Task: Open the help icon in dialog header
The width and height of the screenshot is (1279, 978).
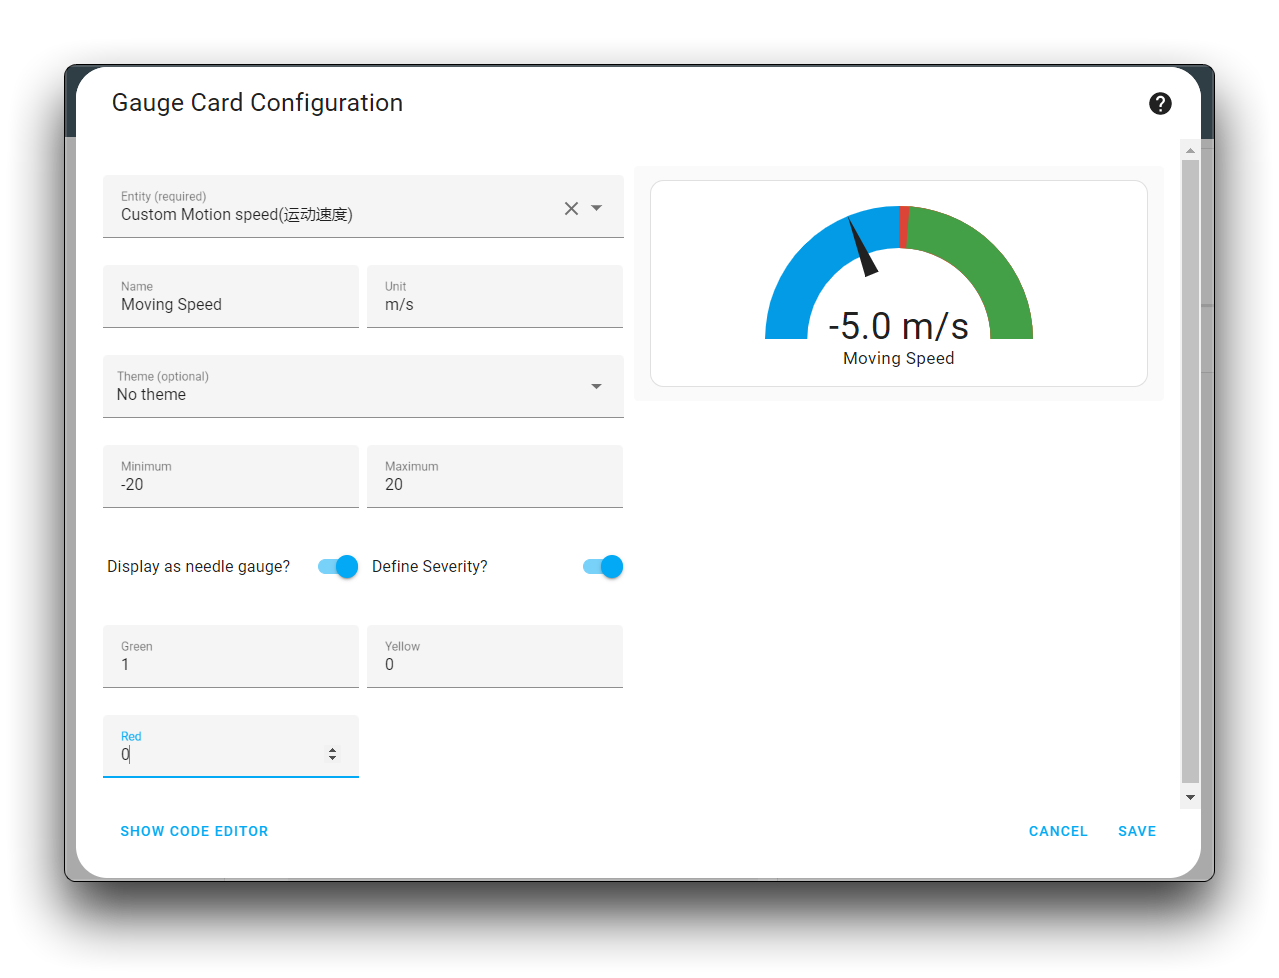Action: [x=1160, y=103]
